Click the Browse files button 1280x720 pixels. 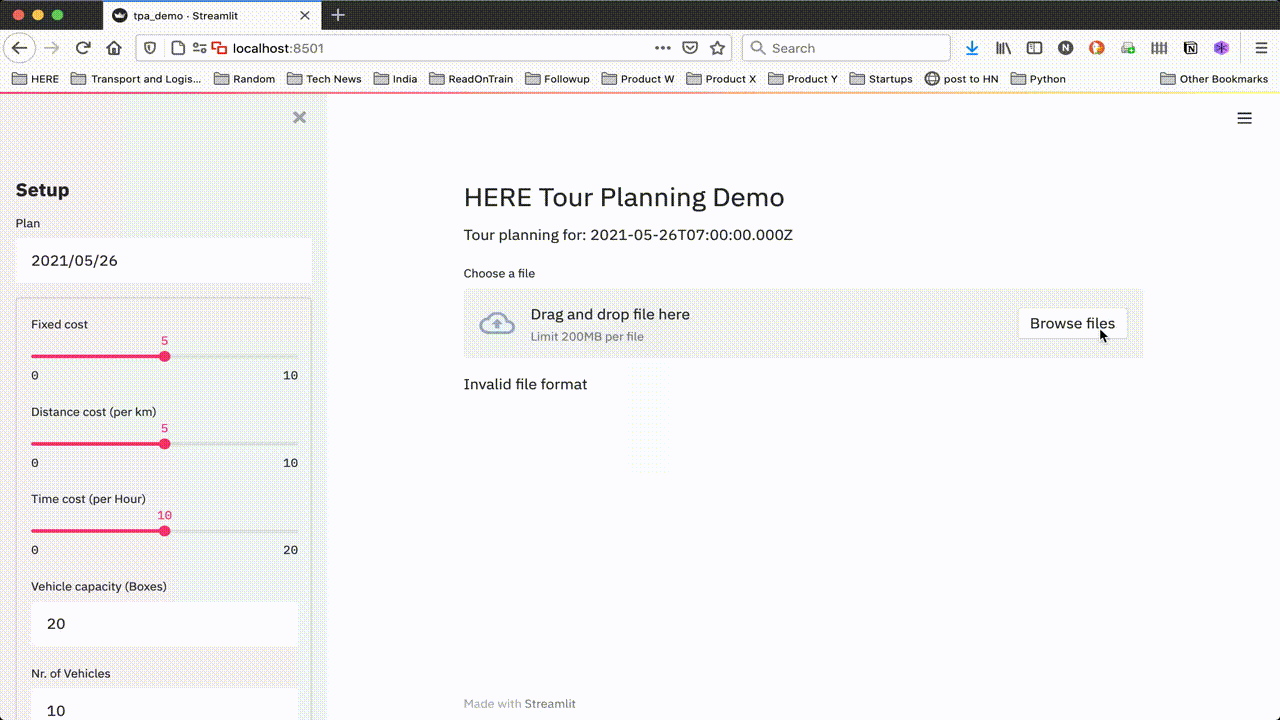point(1072,323)
